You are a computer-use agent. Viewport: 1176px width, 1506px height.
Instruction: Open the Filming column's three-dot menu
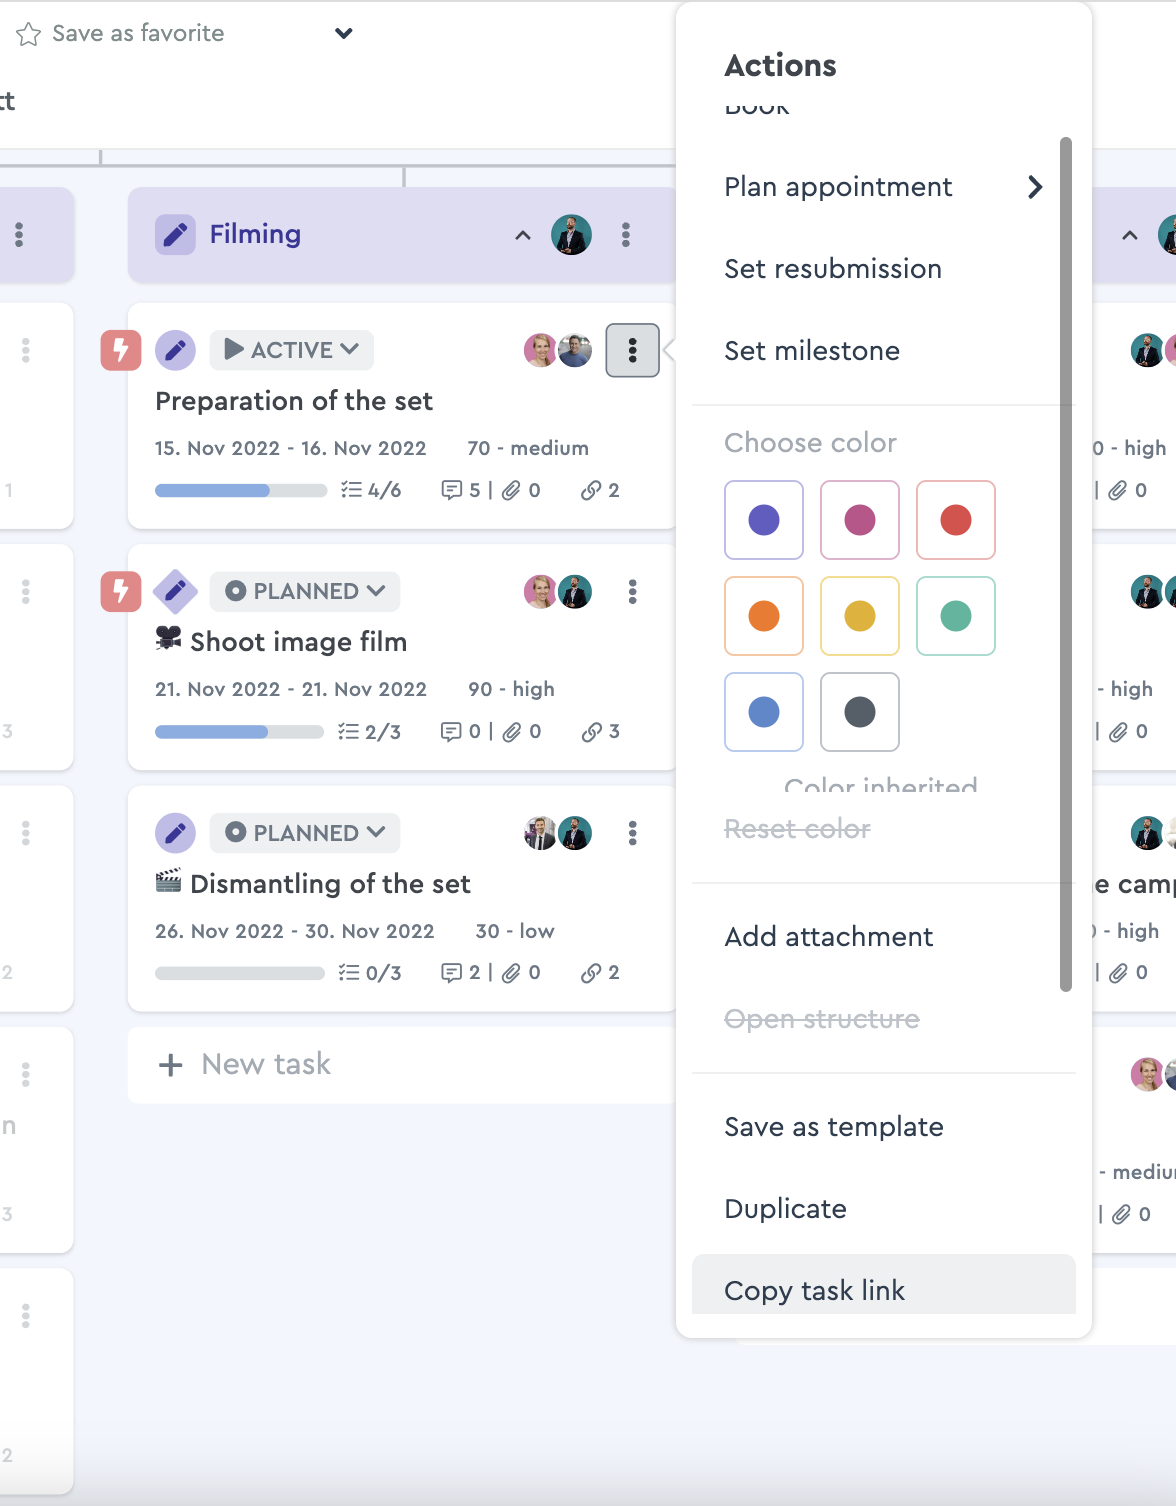click(626, 235)
